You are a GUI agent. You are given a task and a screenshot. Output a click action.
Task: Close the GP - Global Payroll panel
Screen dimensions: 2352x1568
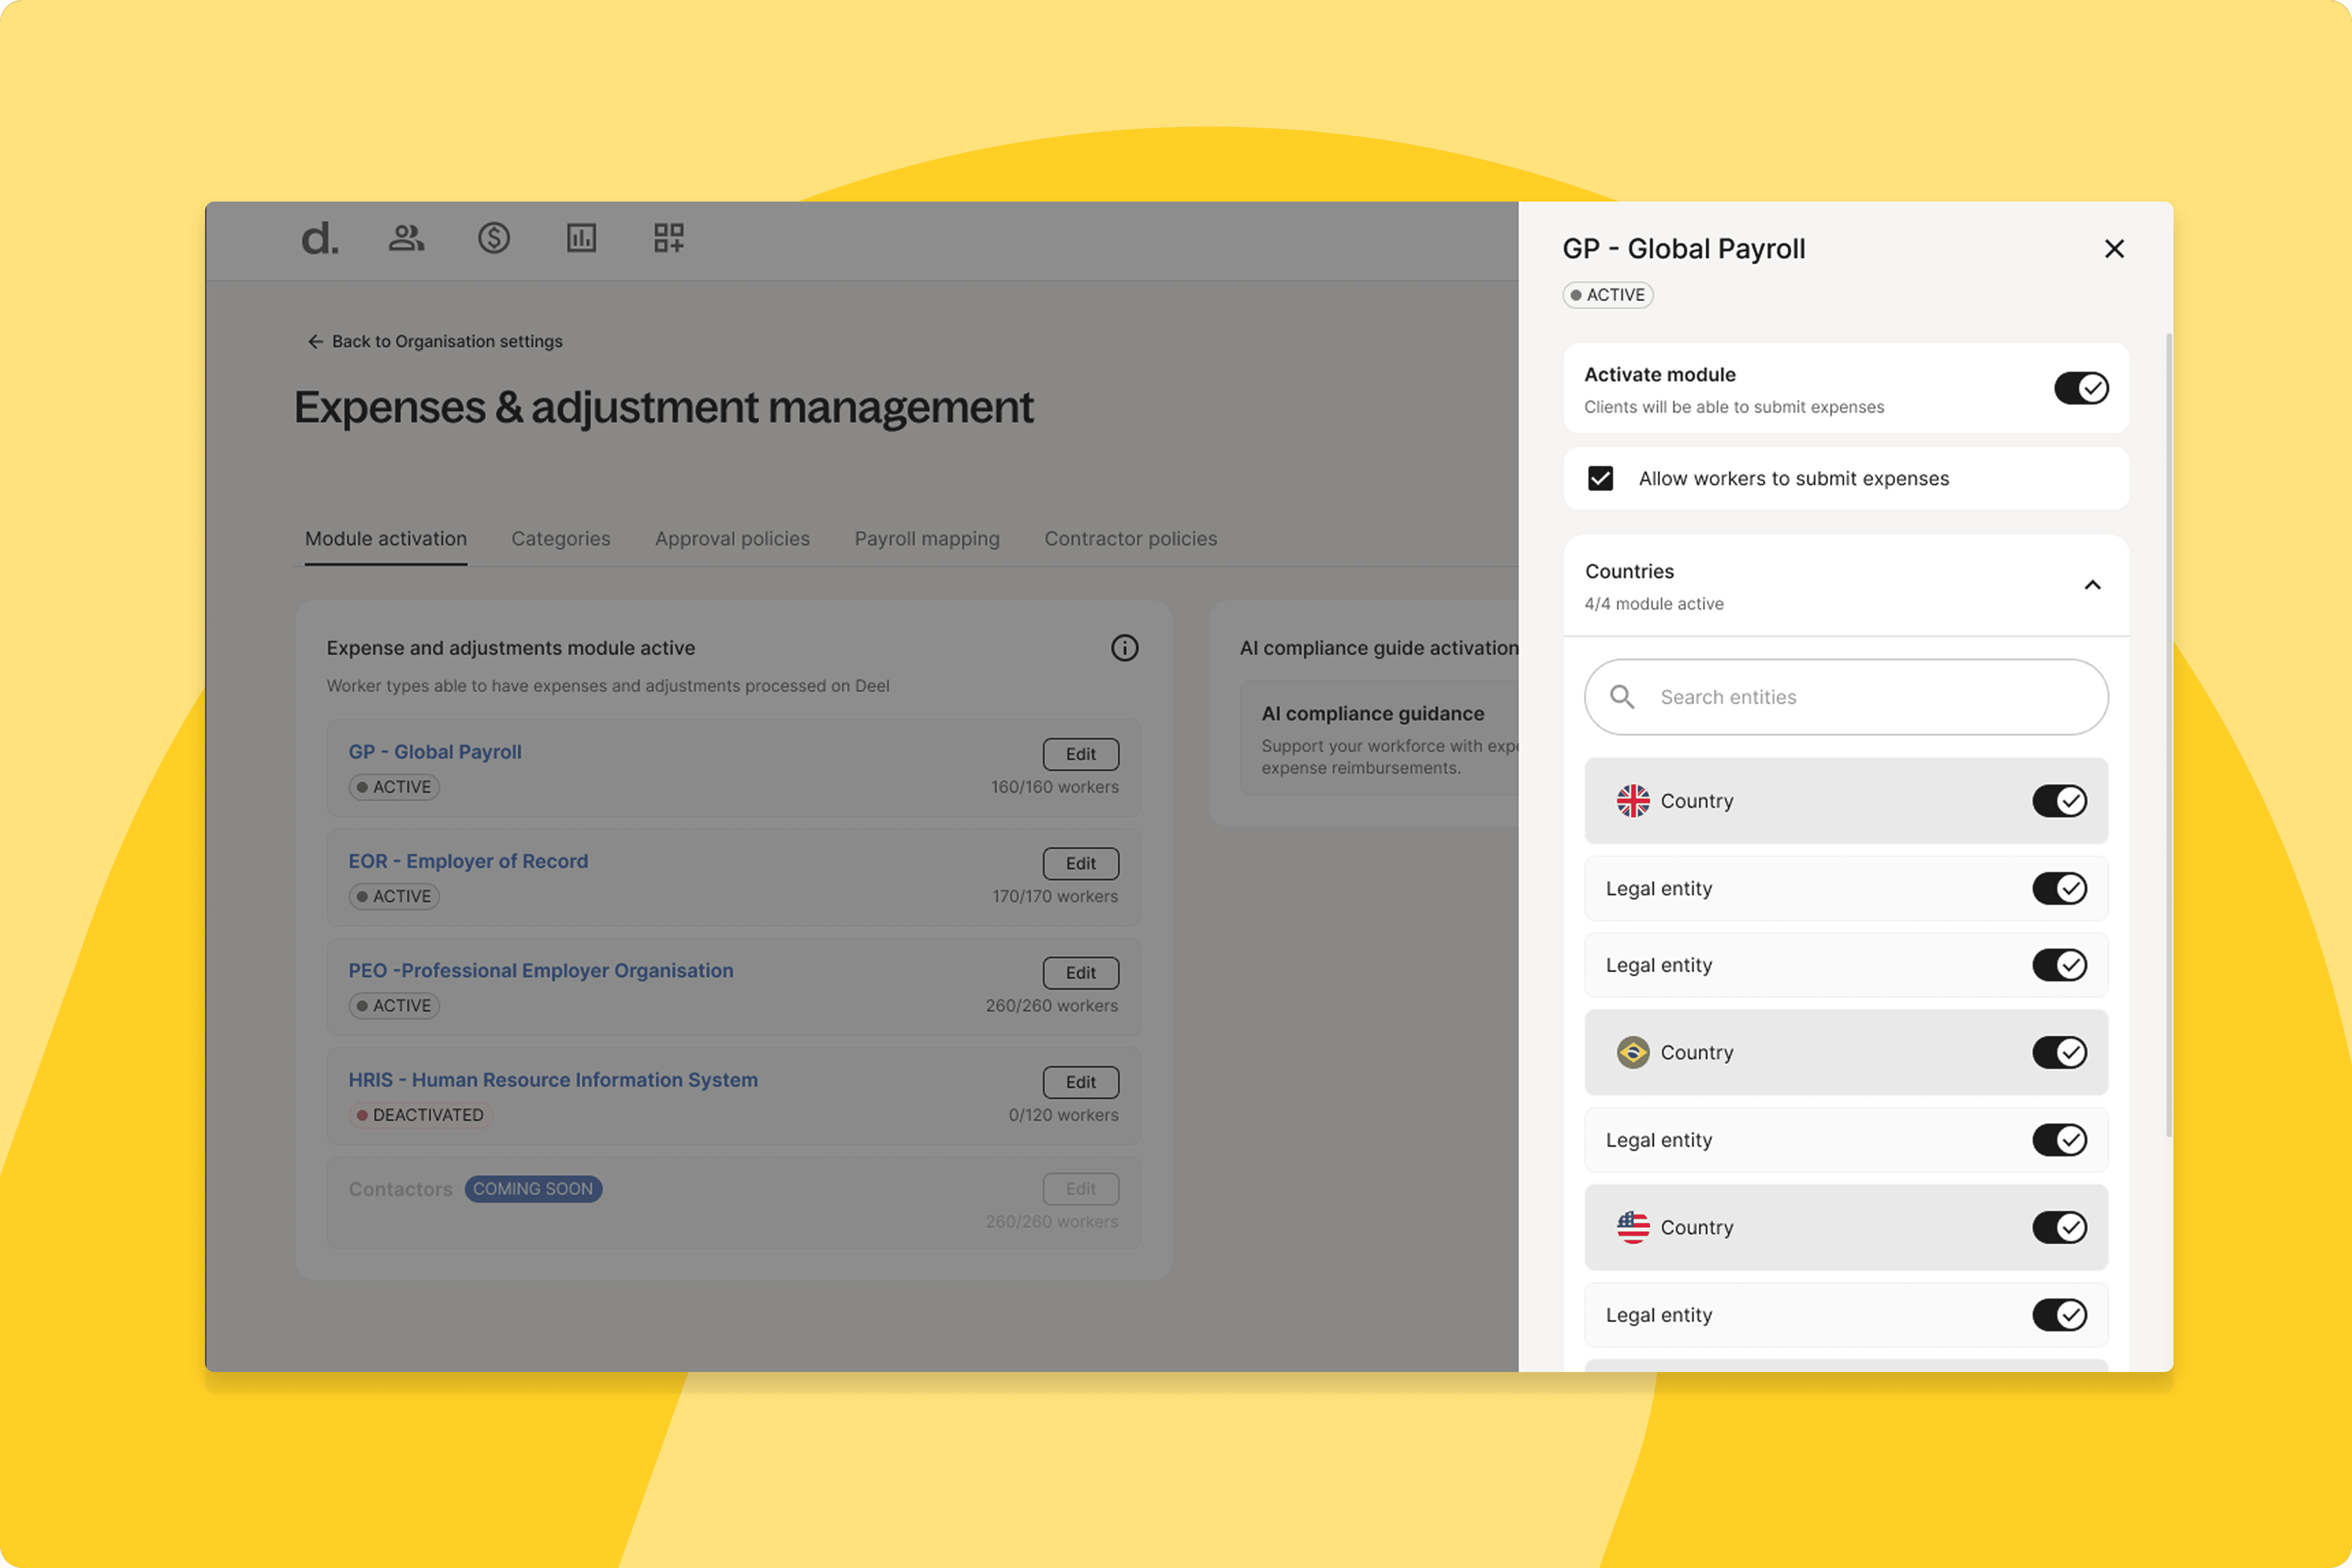pos(2114,249)
